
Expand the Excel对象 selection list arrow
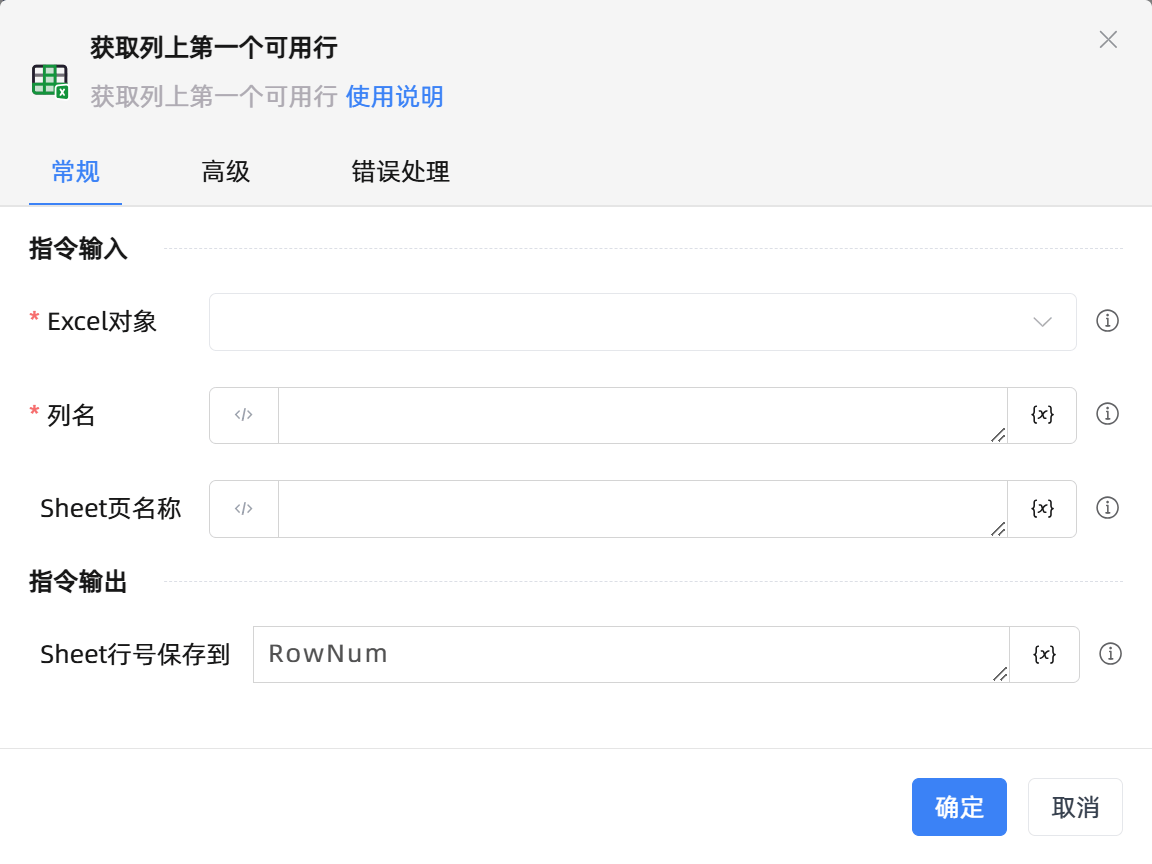pyautogui.click(x=1042, y=321)
